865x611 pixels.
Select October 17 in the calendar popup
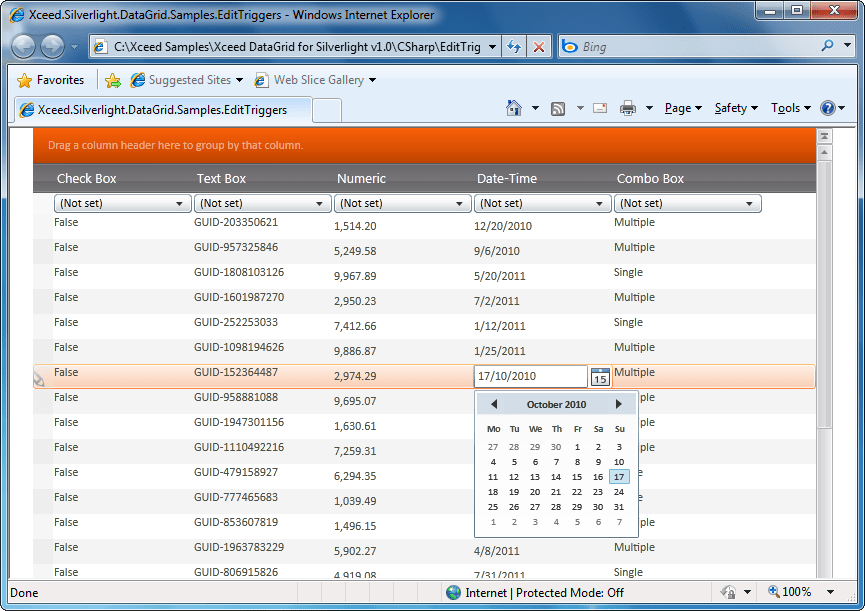tap(618, 477)
